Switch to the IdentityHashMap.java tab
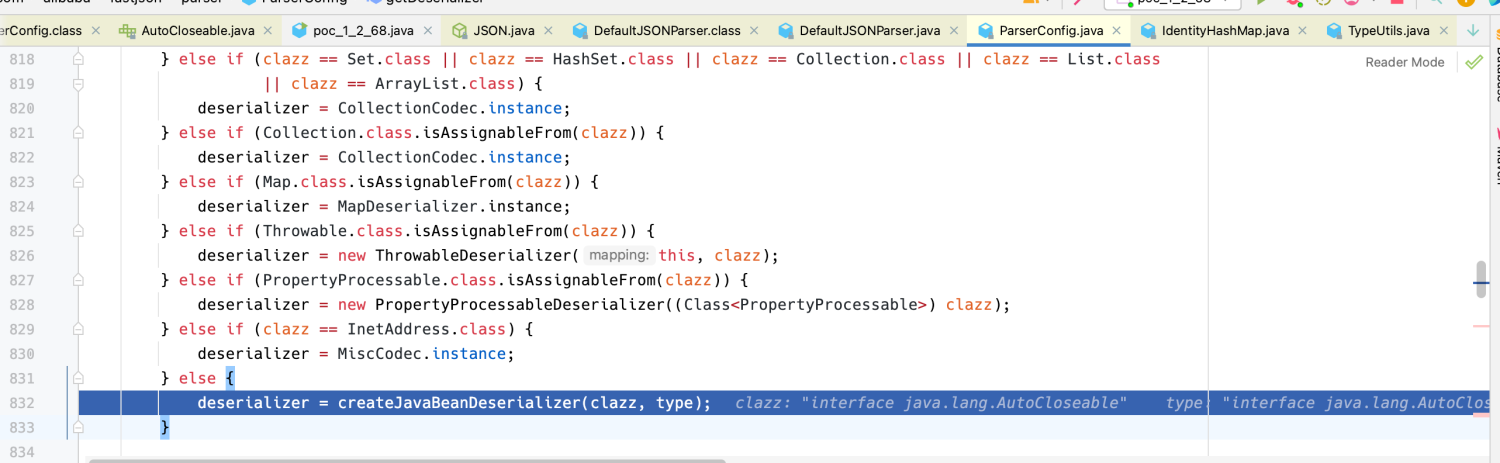 click(x=1225, y=31)
